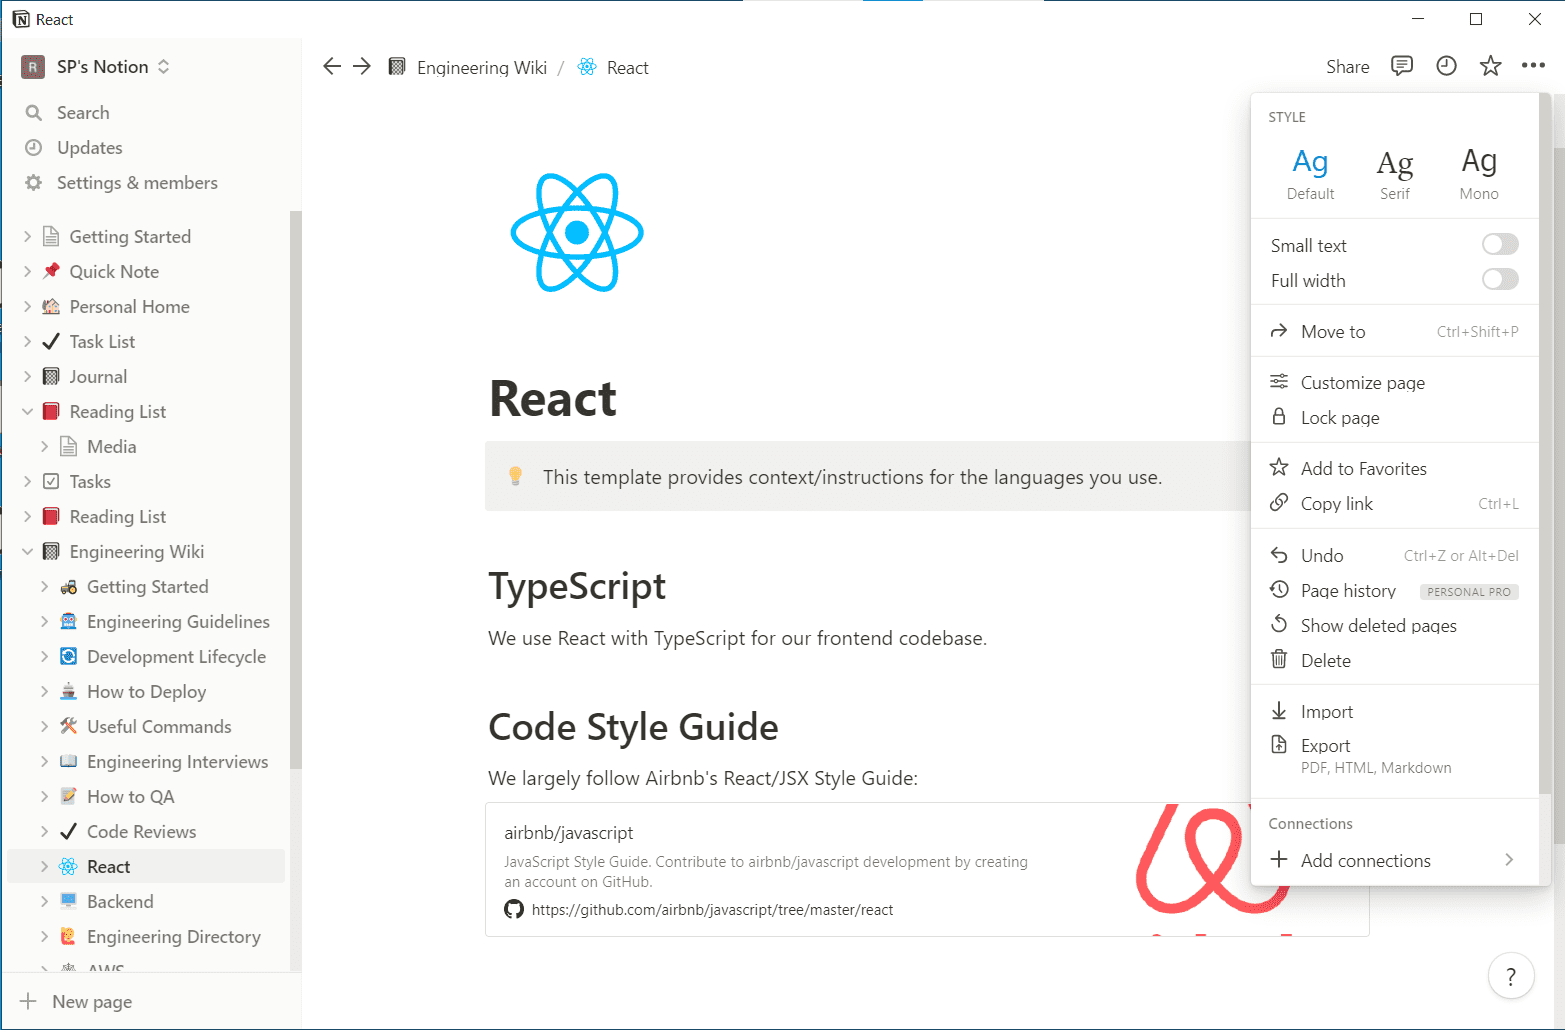Click the plus icon next to New page
The image size is (1565, 1030).
click(x=28, y=1001)
